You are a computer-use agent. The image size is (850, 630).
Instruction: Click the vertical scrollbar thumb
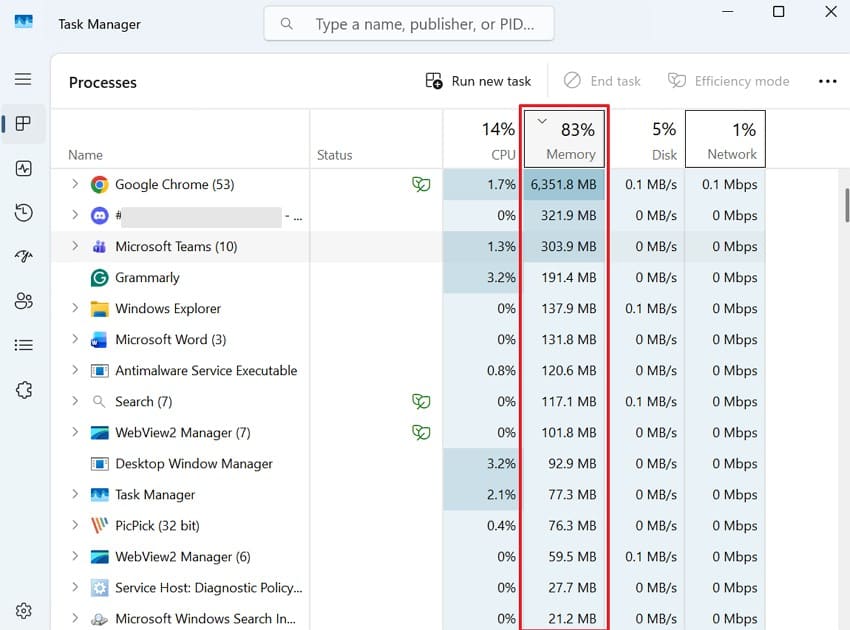point(846,205)
